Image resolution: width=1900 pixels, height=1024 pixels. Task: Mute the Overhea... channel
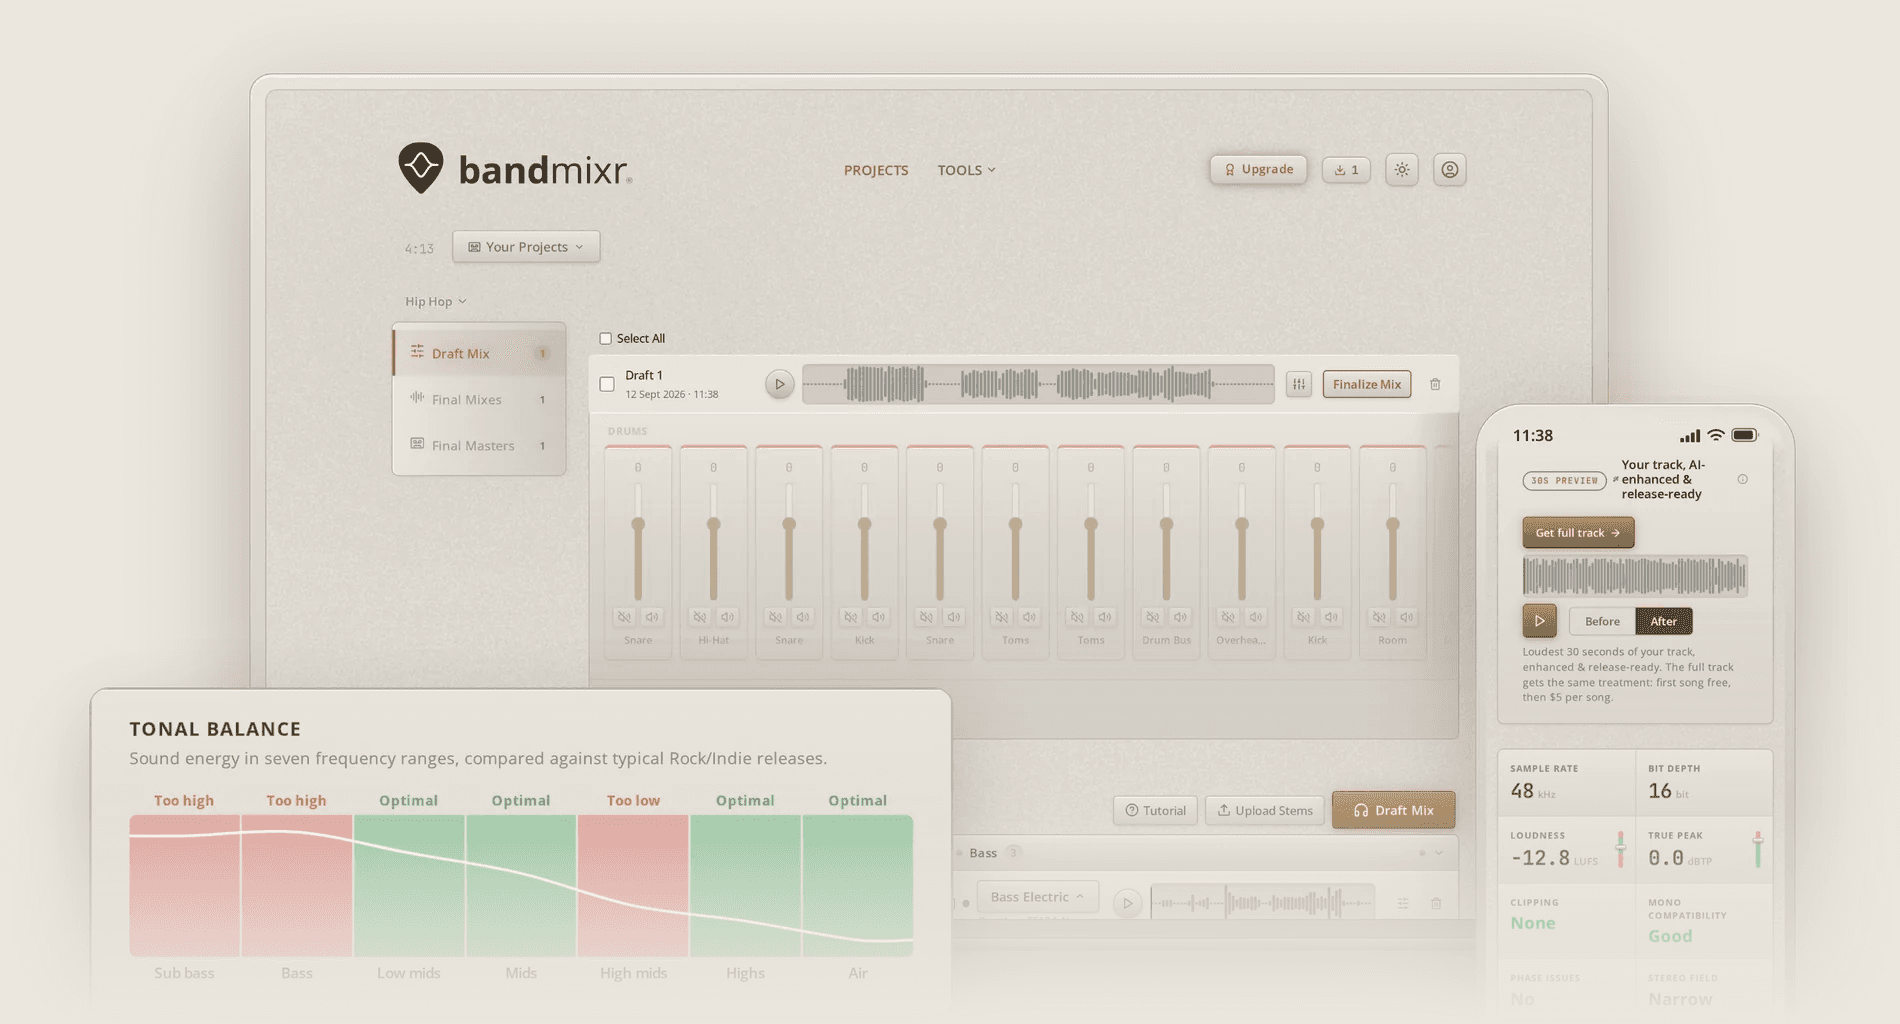[1228, 617]
